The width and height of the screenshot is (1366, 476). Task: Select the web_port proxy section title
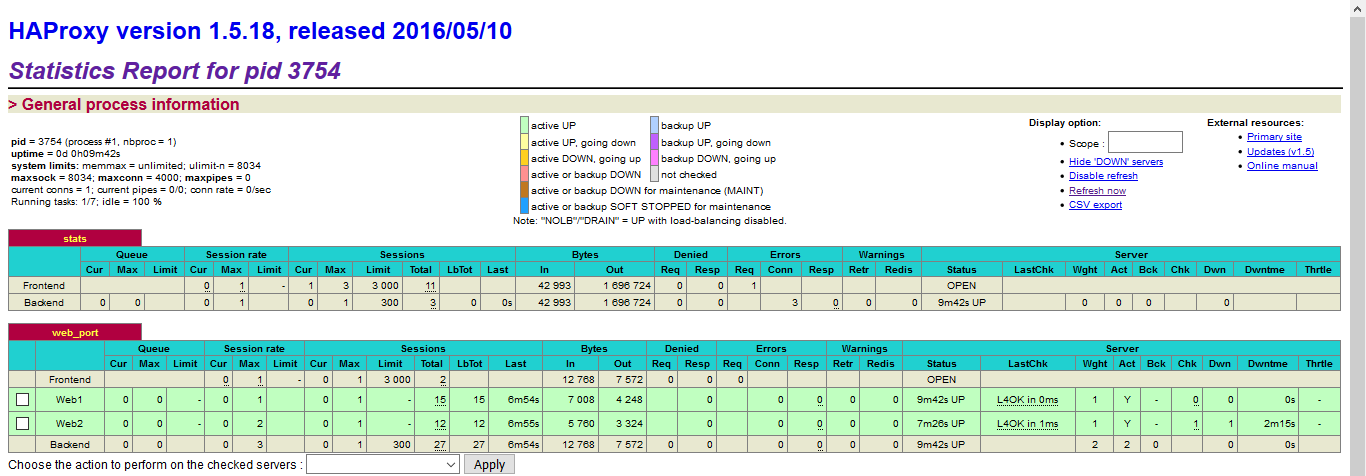pos(75,332)
